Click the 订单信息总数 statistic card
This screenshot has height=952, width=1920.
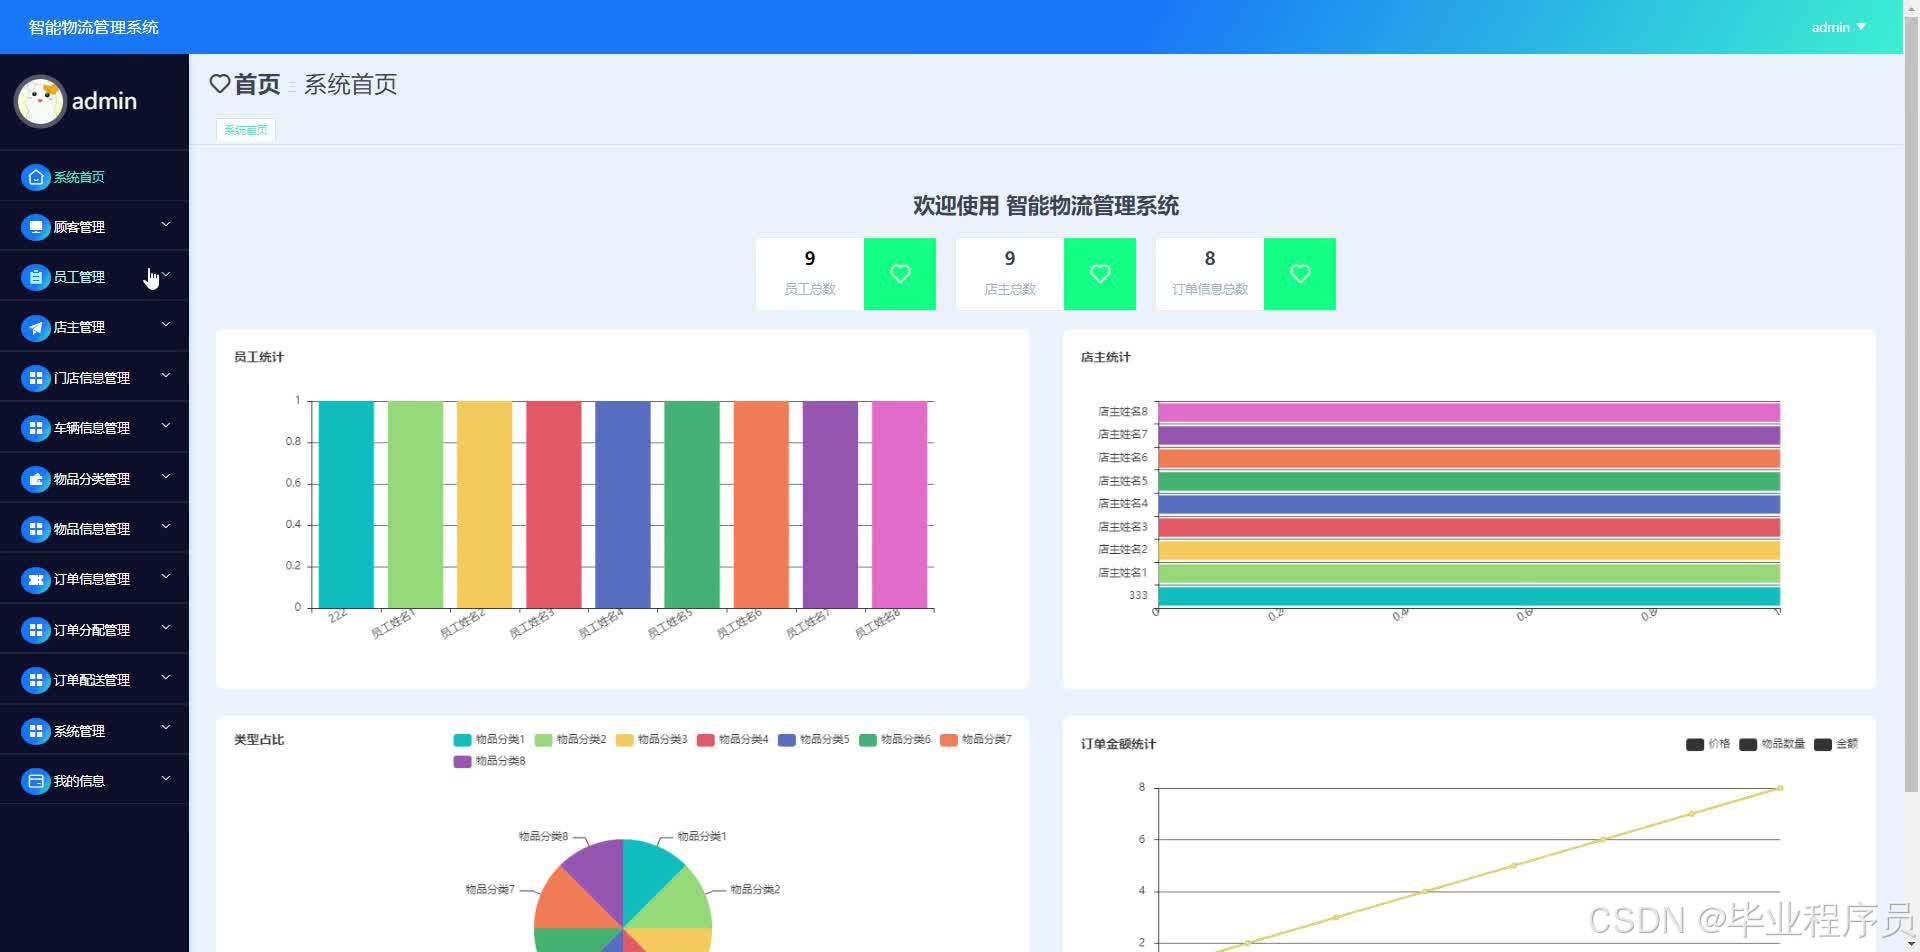(x=1246, y=274)
